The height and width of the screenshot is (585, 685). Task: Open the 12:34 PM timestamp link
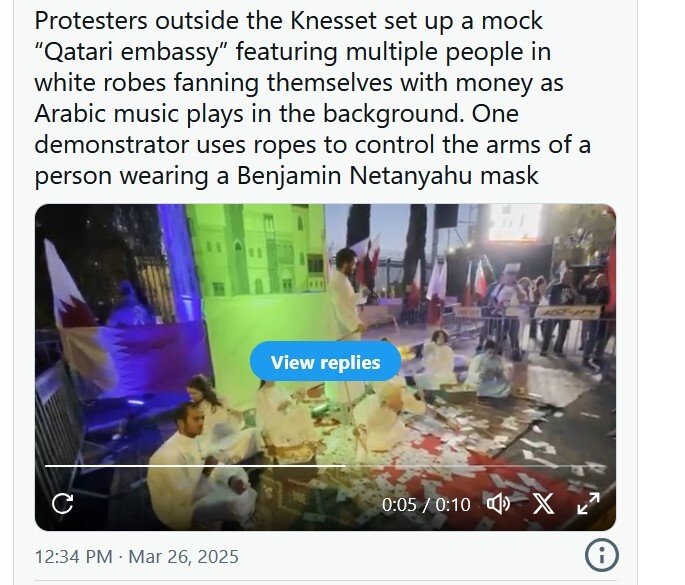[x=73, y=557]
